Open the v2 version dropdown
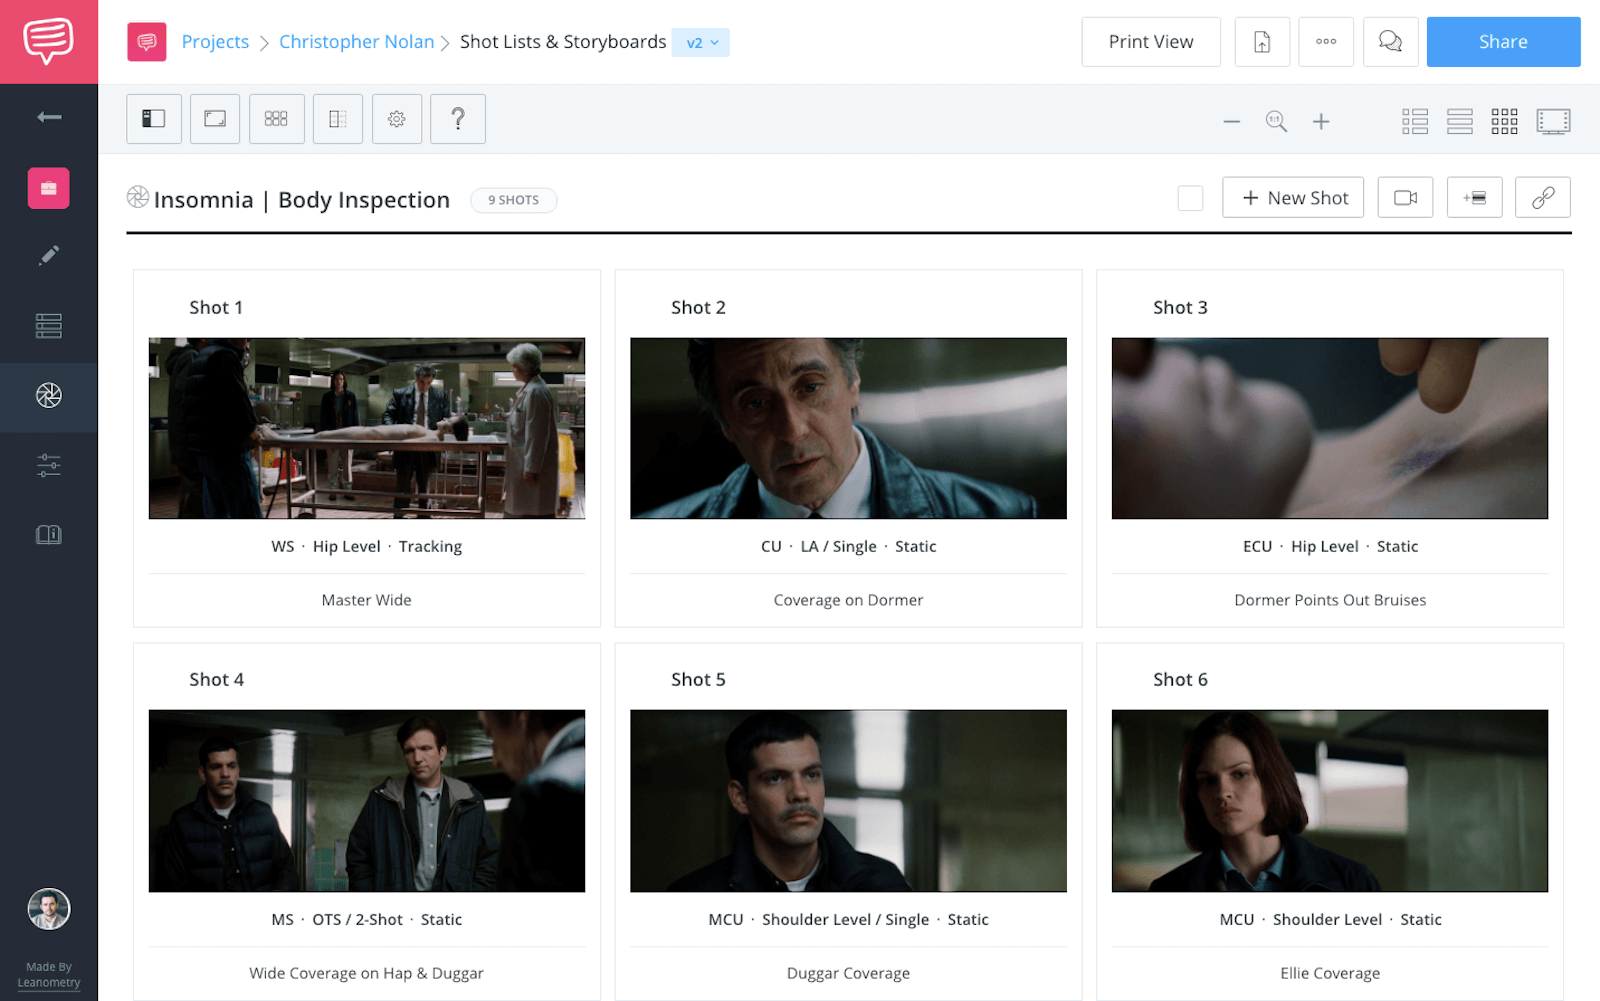Screen dimensions: 1600x1001 tap(701, 43)
